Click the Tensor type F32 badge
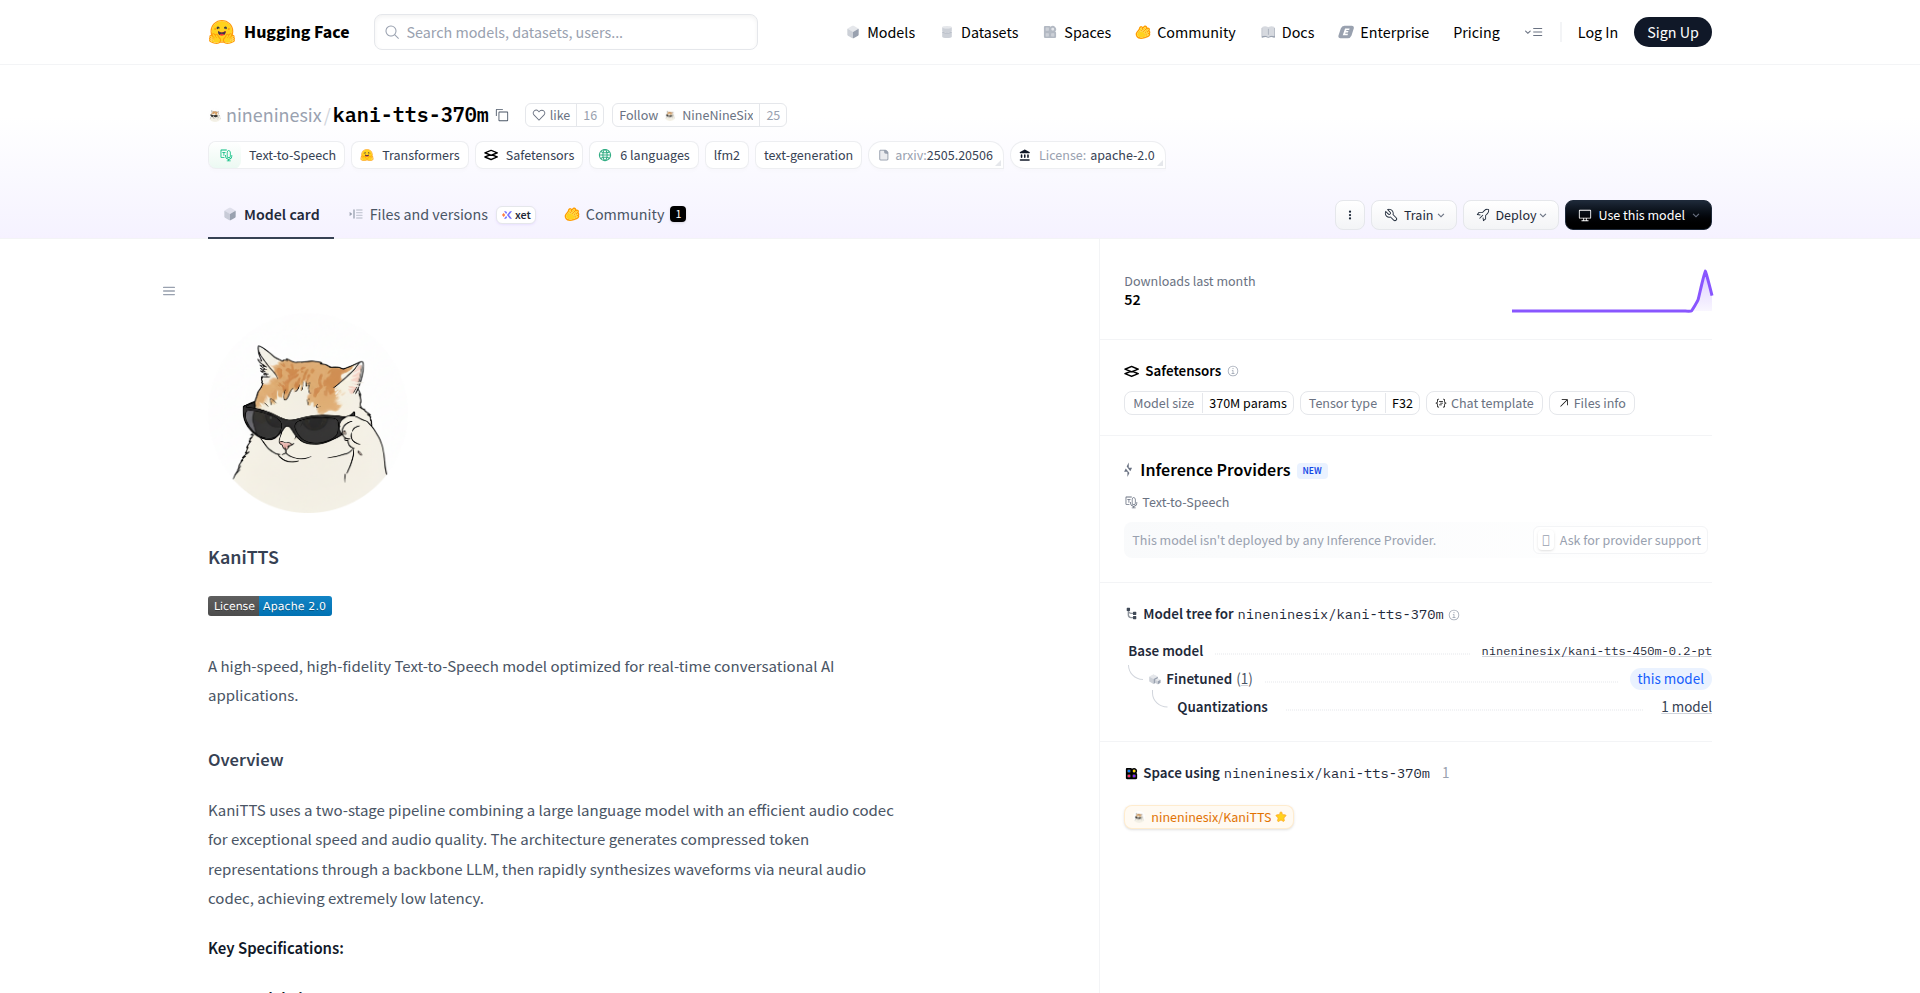The height and width of the screenshot is (993, 1920). (1360, 403)
